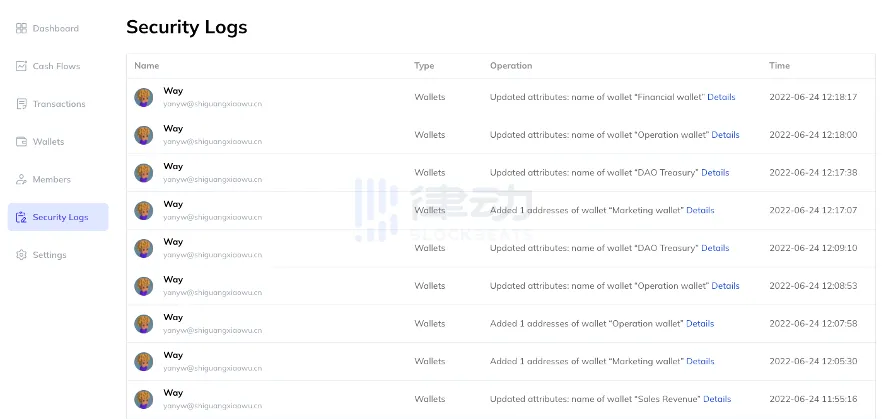The width and height of the screenshot is (887, 420).
Task: Open the Dashboard menu item
Action: coord(55,28)
